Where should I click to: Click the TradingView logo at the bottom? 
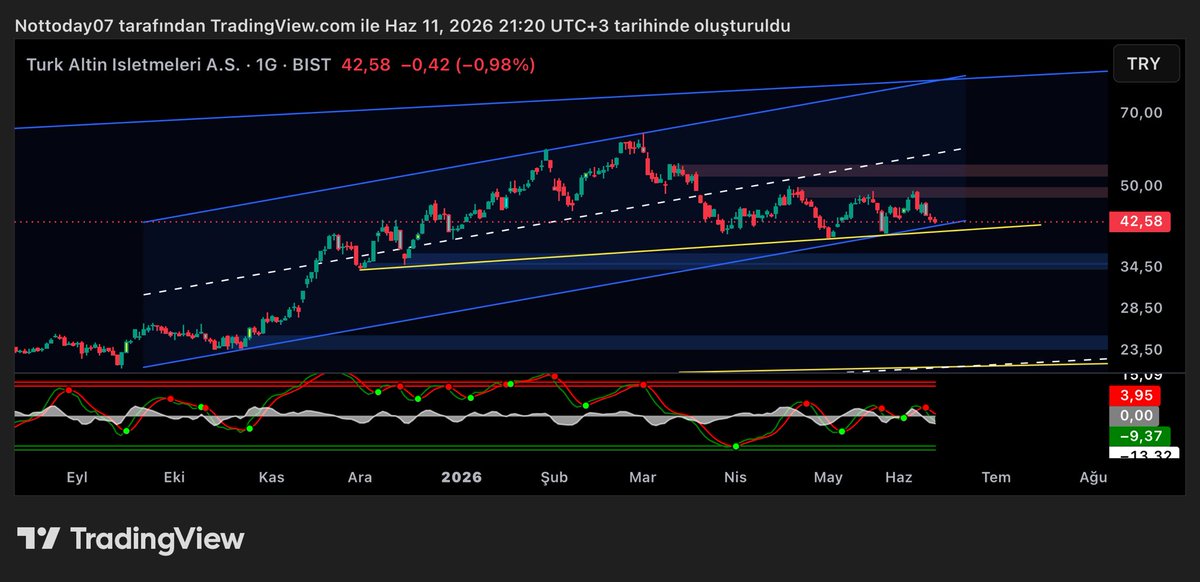click(x=131, y=539)
